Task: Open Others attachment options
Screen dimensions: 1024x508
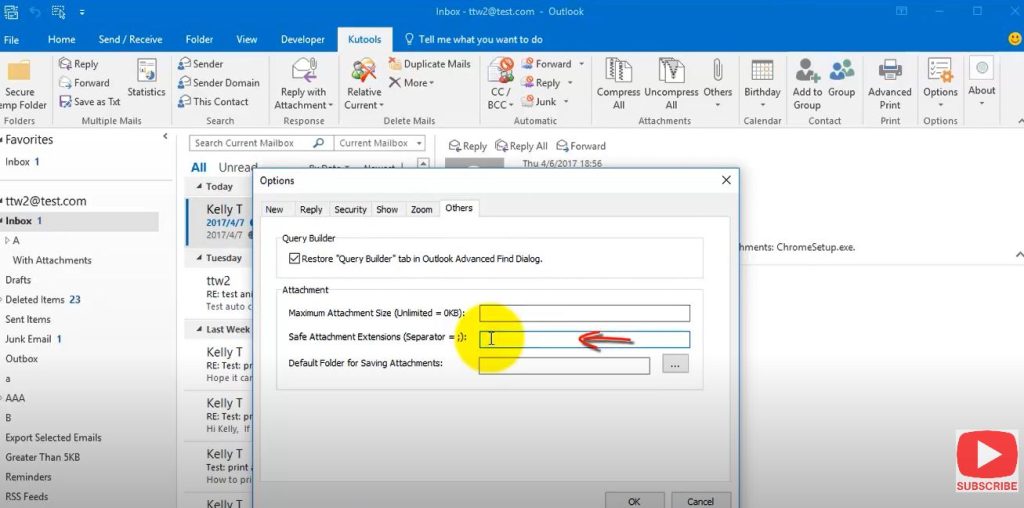Action: click(x=717, y=85)
